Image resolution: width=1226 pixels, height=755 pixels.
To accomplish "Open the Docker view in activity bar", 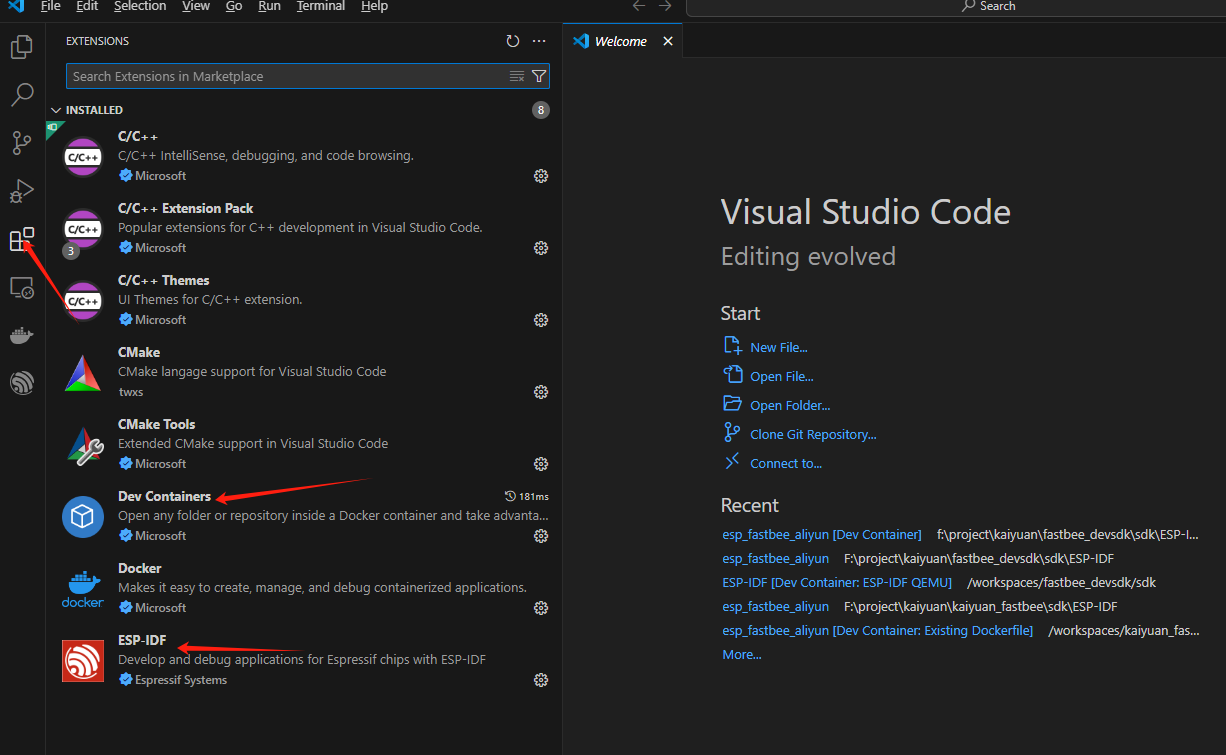I will coord(22,336).
